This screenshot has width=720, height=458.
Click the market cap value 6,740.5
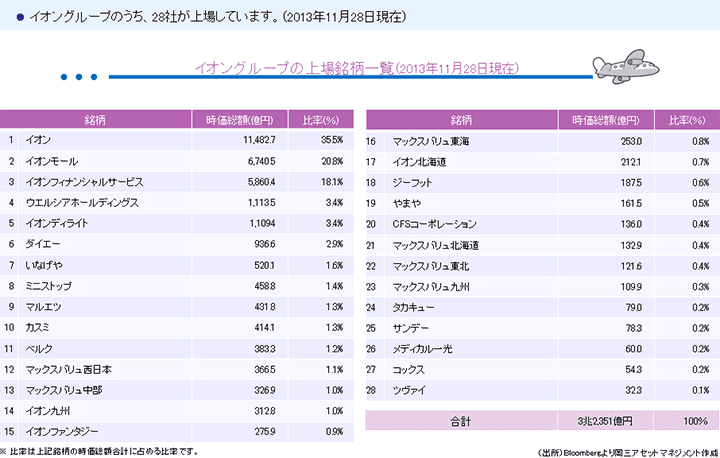pos(262,161)
